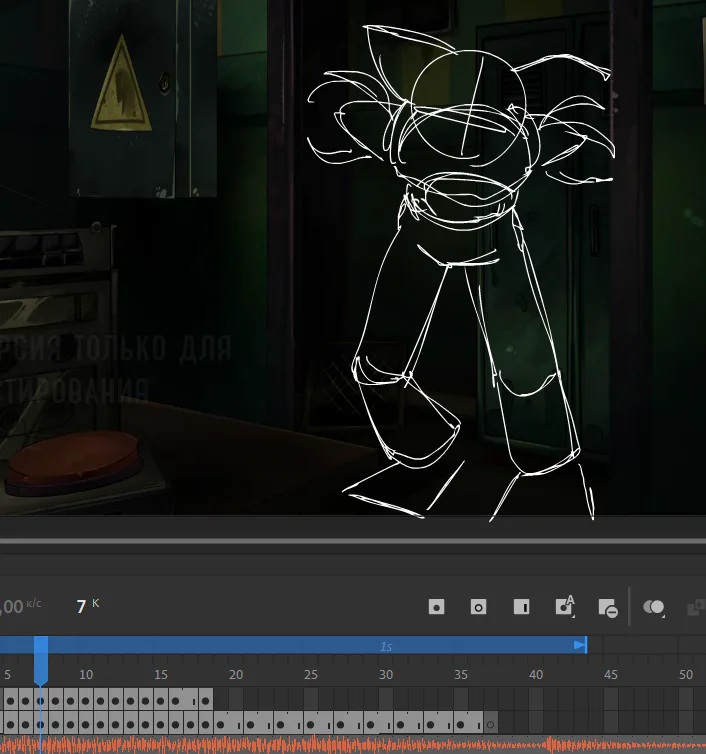
Task: Select lower layer keyframe at frame 31
Action: click(x=401, y=724)
